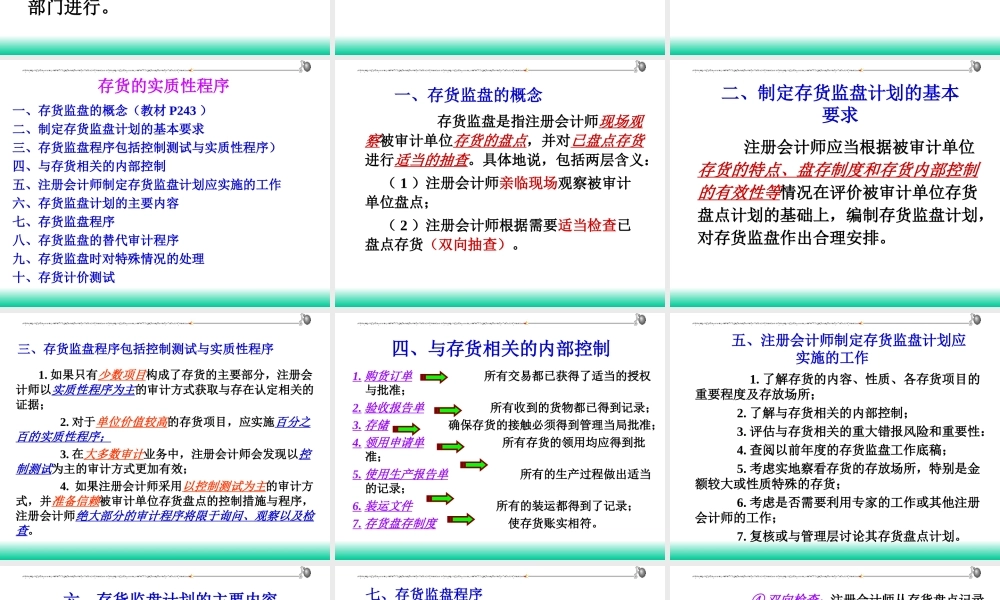Click contents line 六、存货监盘计划的主要内容
Screen dimensions: 1000x600
pyautogui.click(x=96, y=203)
